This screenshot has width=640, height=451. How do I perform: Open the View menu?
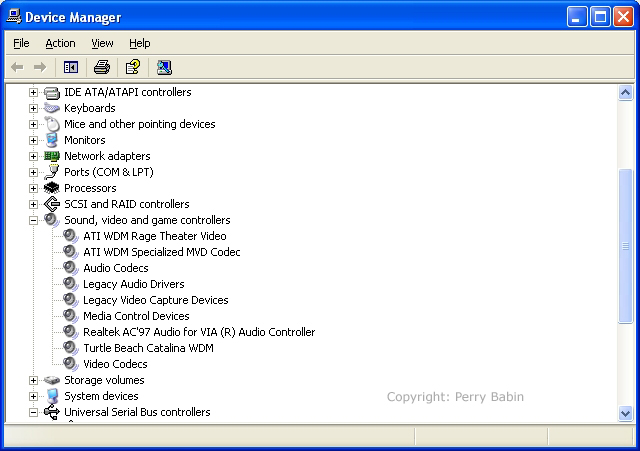tap(102, 43)
